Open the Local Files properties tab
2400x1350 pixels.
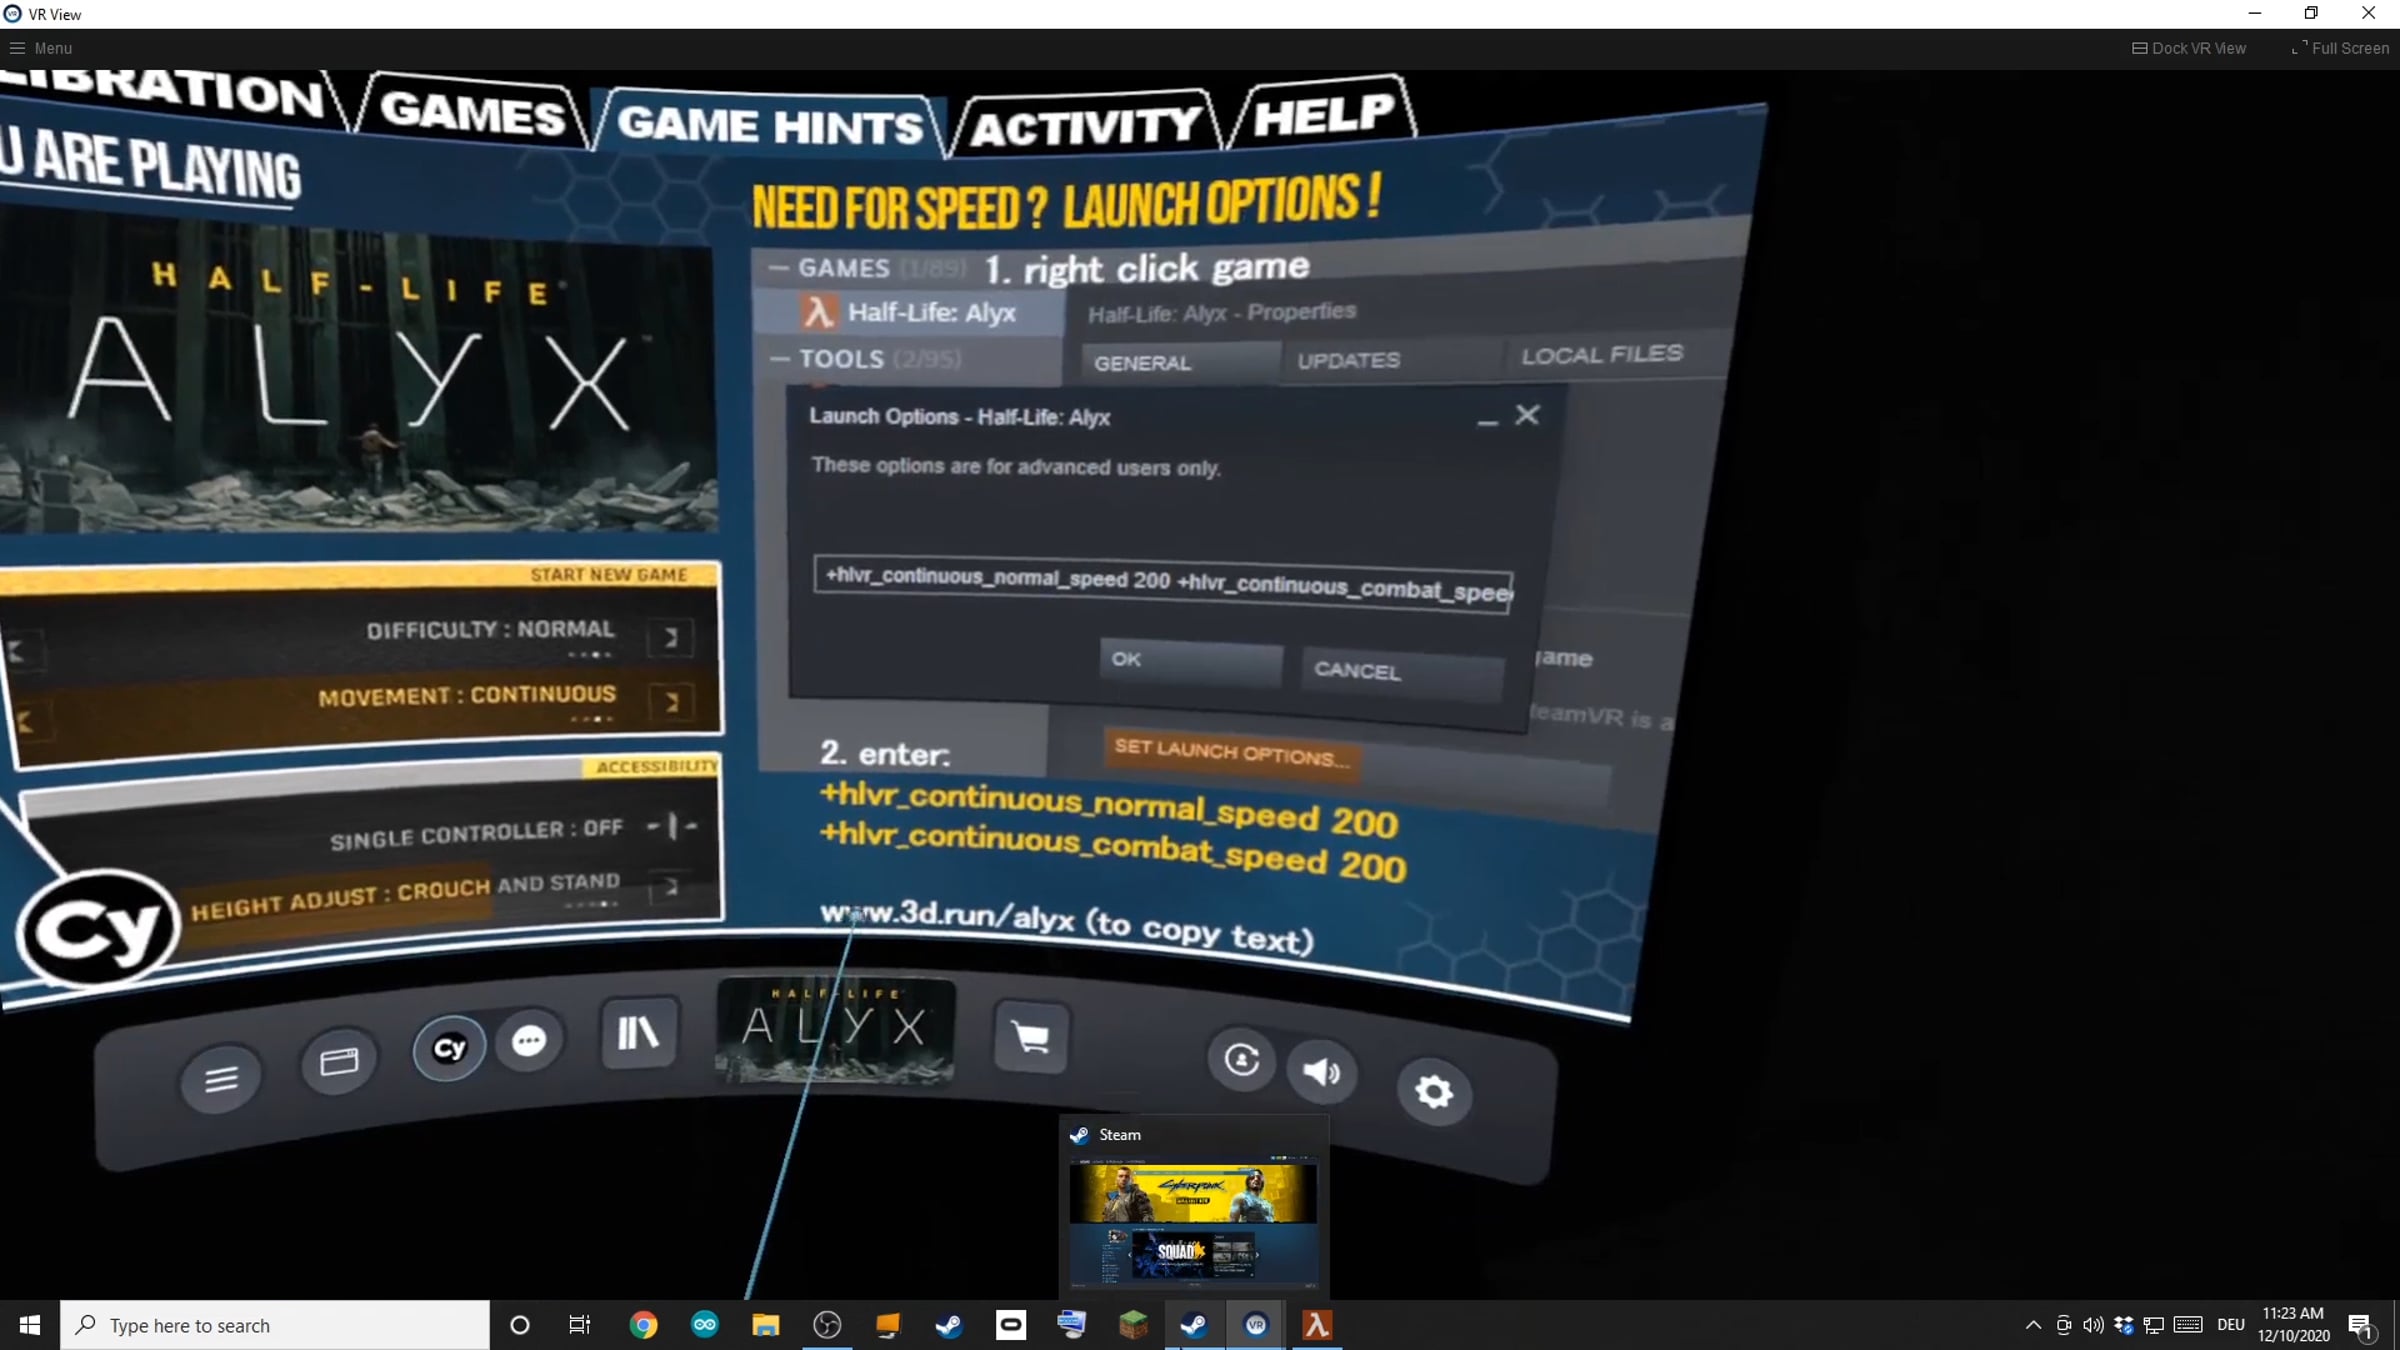pyautogui.click(x=1602, y=354)
